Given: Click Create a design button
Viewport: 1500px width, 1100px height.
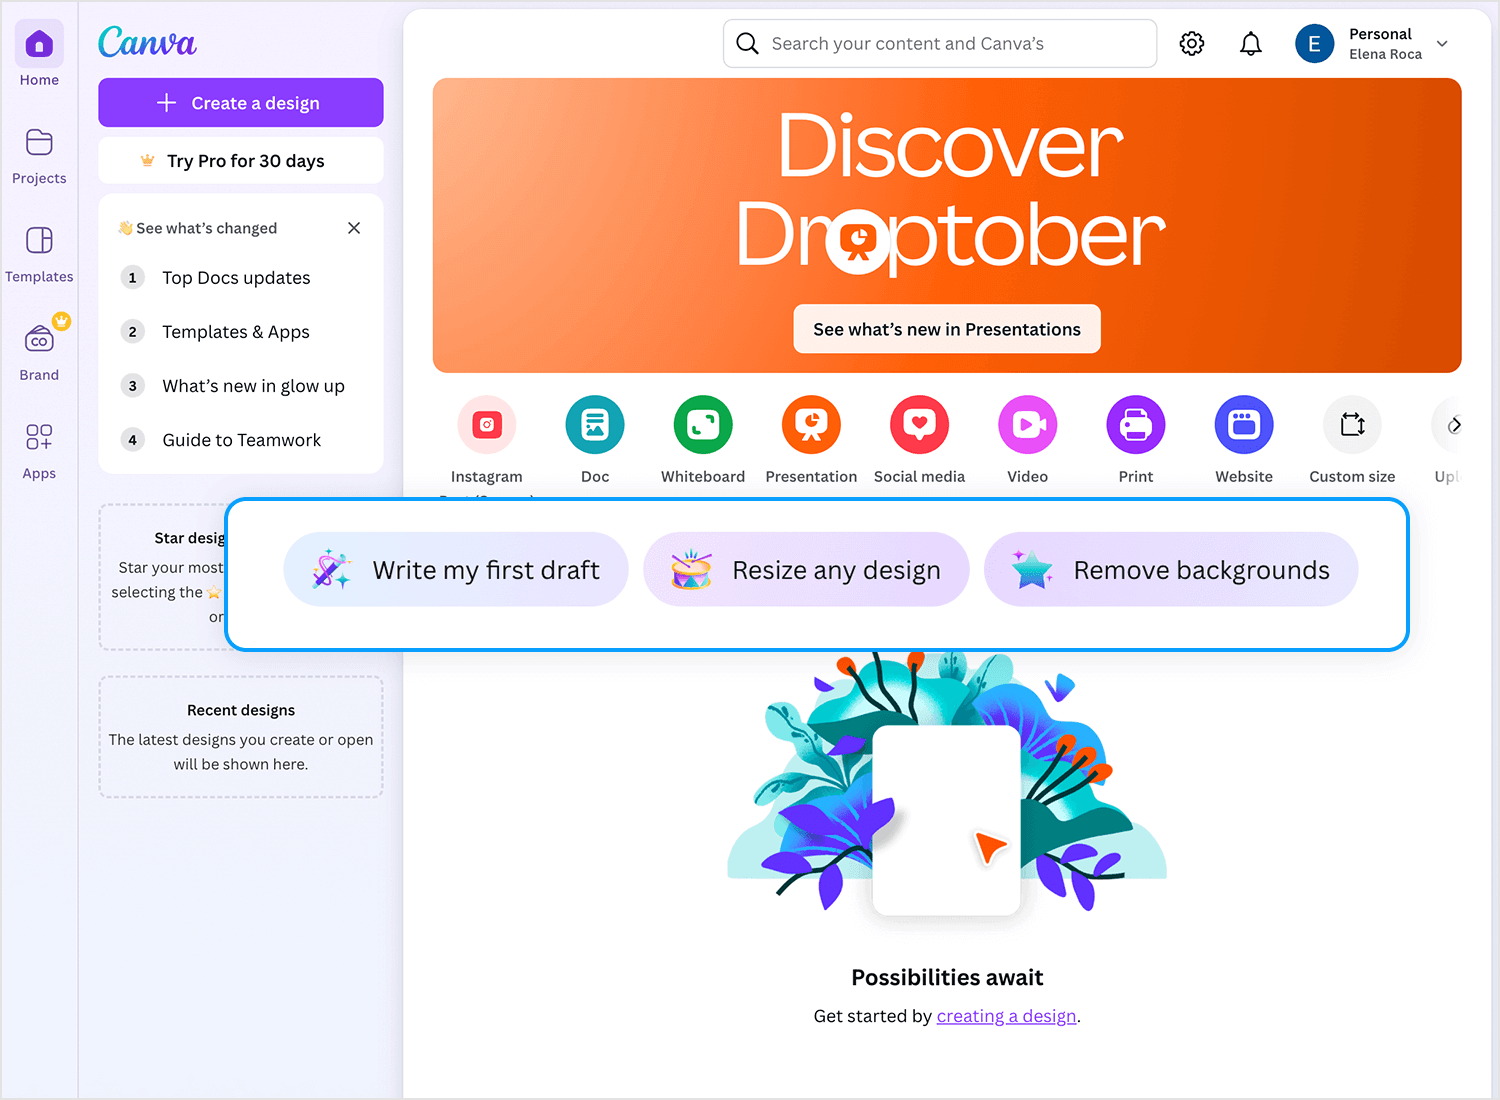Looking at the screenshot, I should 241,103.
